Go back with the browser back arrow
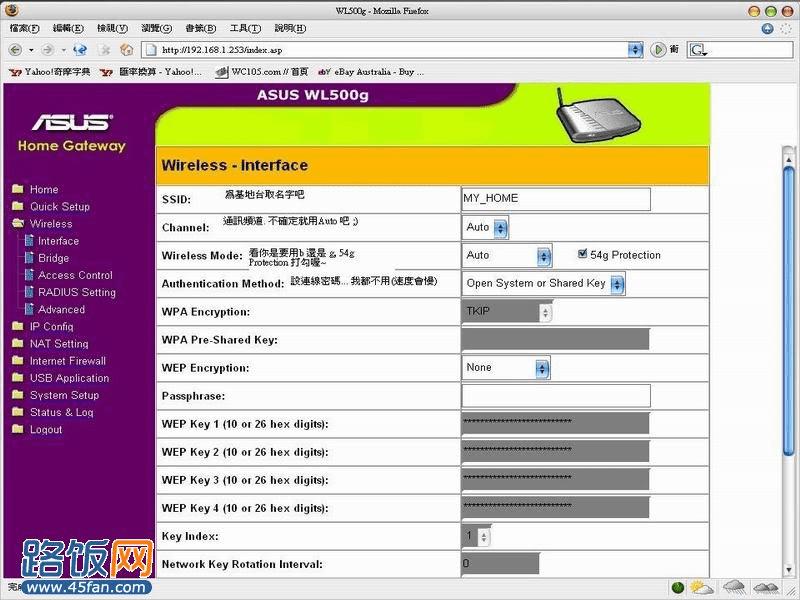800x600 pixels. (16, 49)
